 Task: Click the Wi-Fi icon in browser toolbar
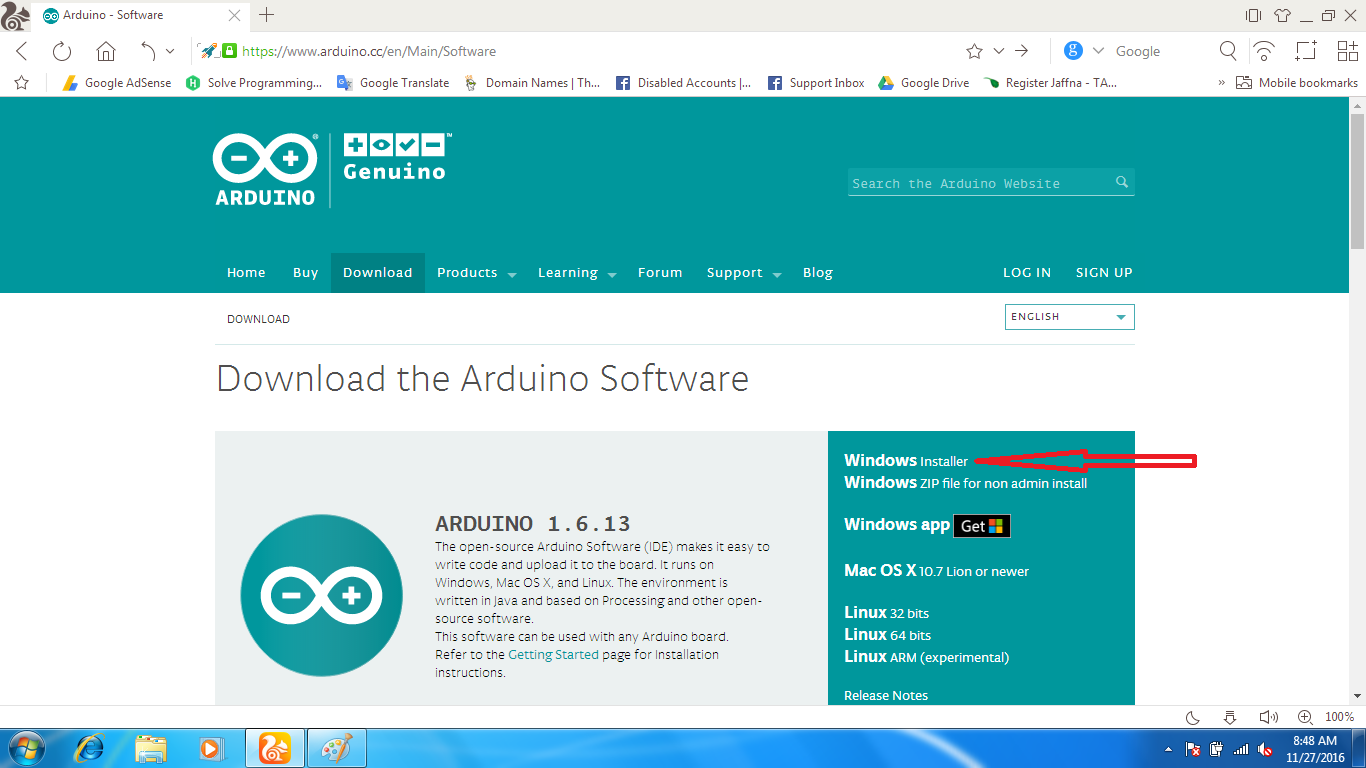pos(1263,50)
